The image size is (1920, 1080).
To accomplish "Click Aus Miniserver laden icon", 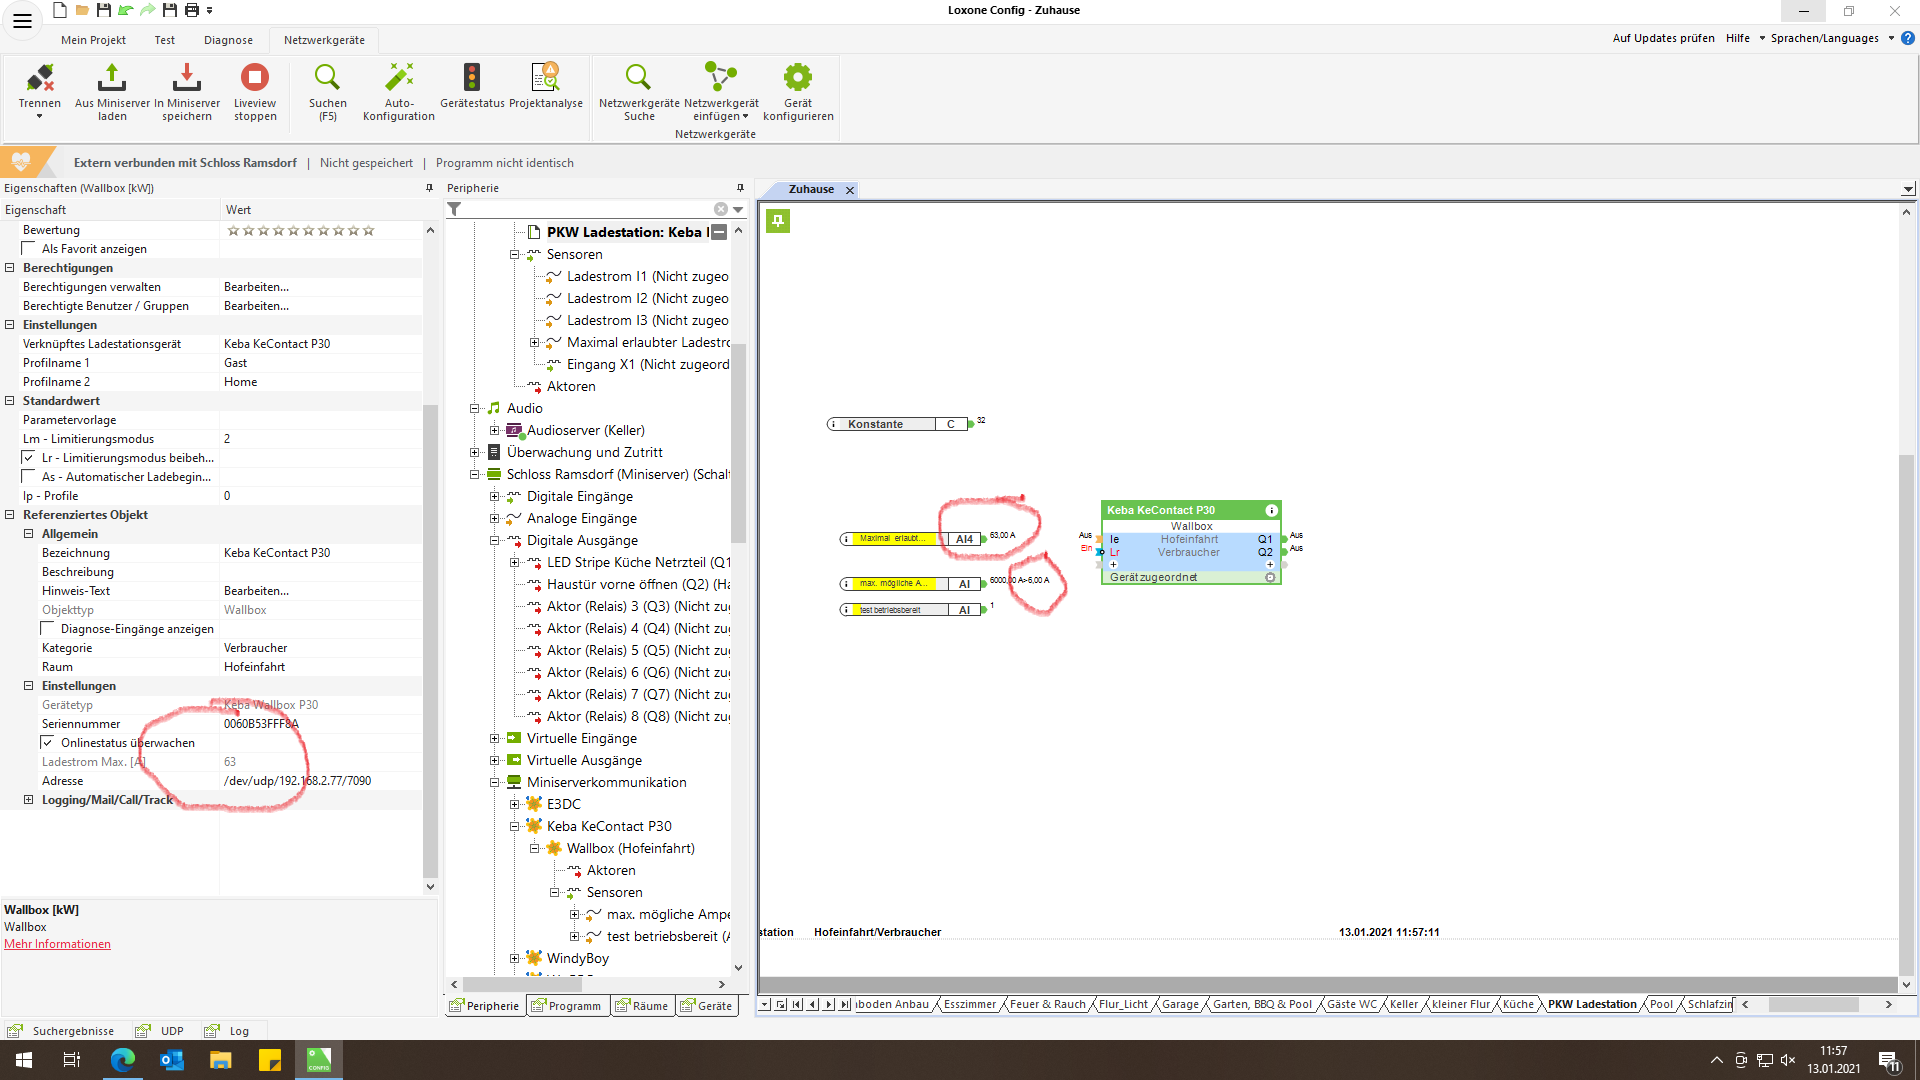I will [x=112, y=78].
